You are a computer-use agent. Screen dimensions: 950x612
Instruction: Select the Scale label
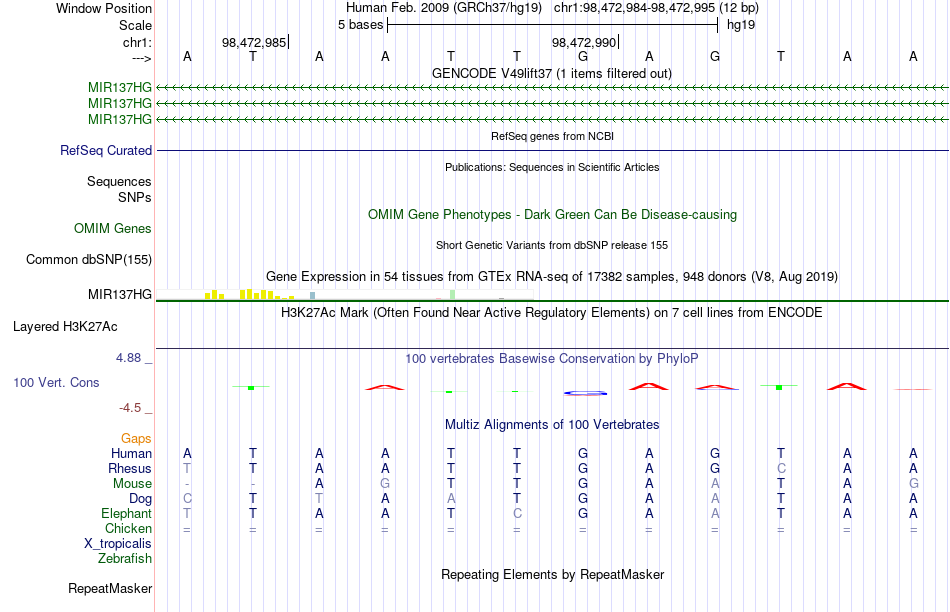tap(135, 25)
